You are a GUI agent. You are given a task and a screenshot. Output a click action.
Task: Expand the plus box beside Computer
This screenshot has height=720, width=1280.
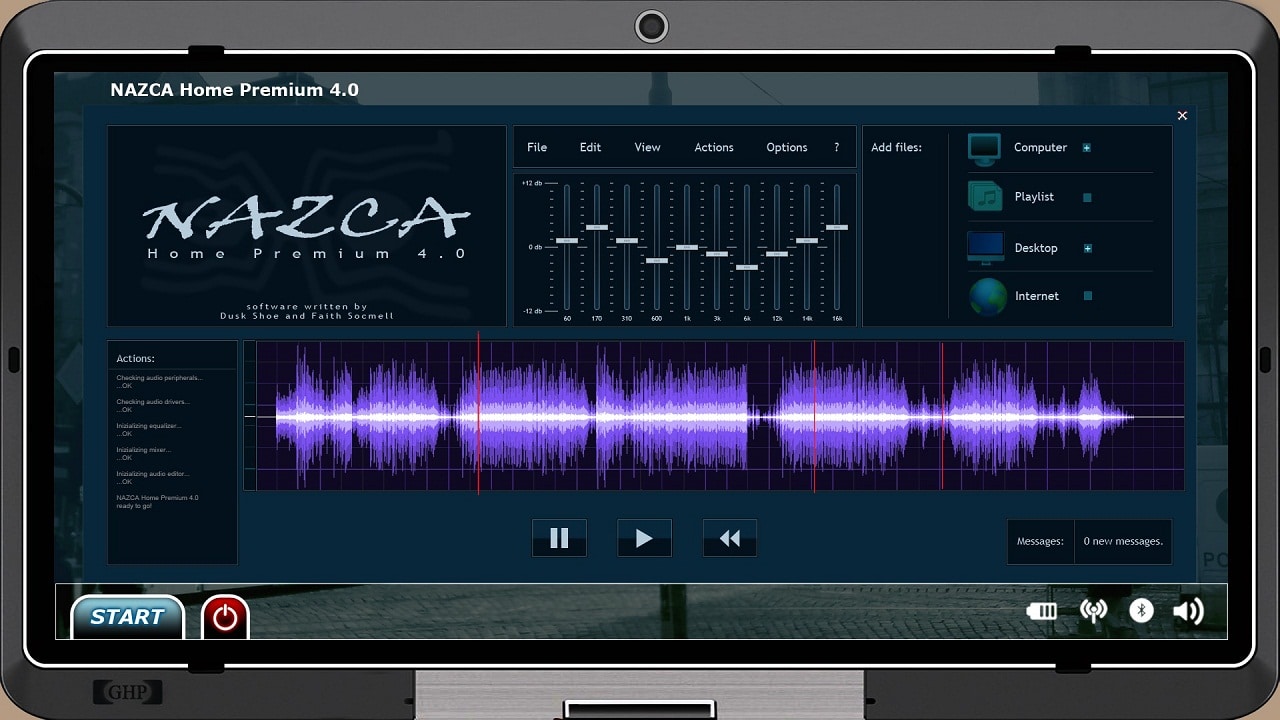(x=1087, y=148)
